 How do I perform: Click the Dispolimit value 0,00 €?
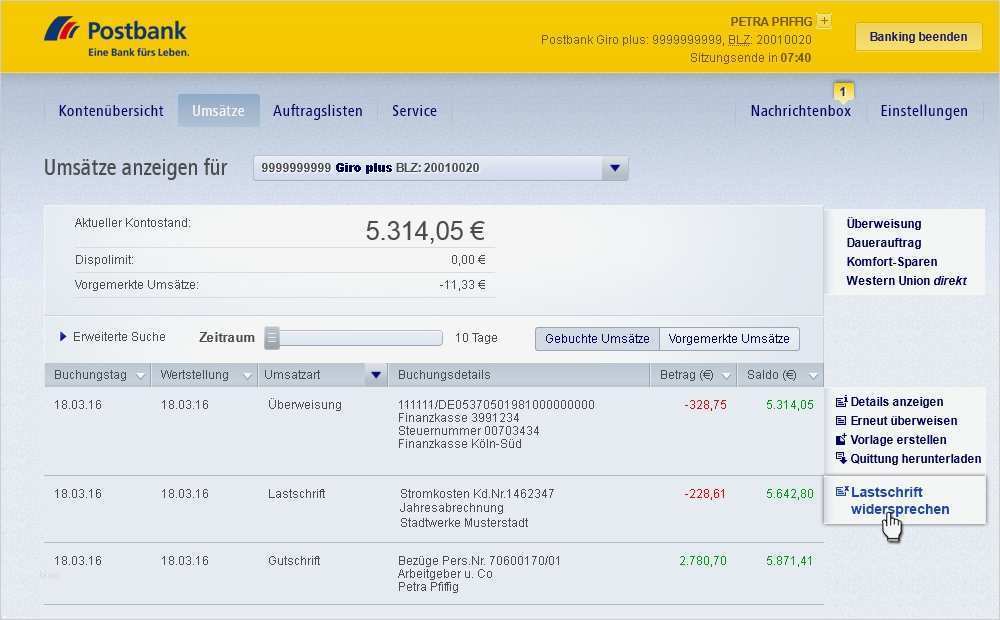468,260
